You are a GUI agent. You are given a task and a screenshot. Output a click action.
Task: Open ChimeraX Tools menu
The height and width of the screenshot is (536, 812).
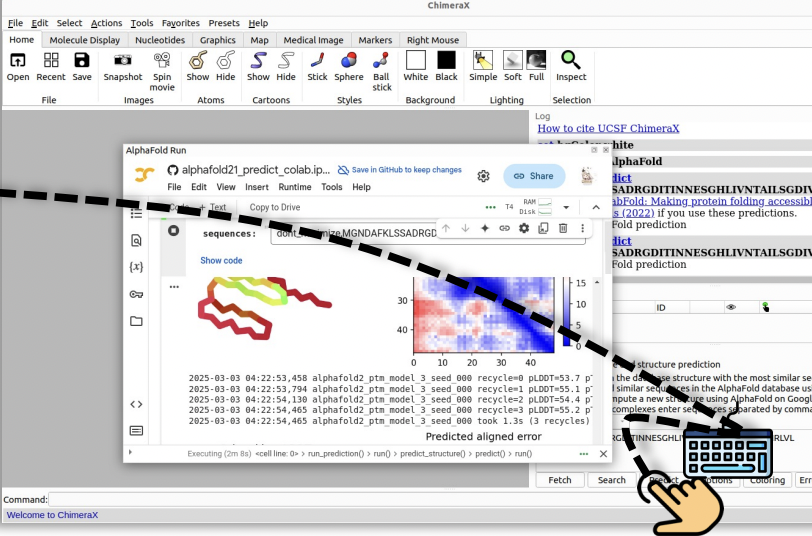[141, 23]
